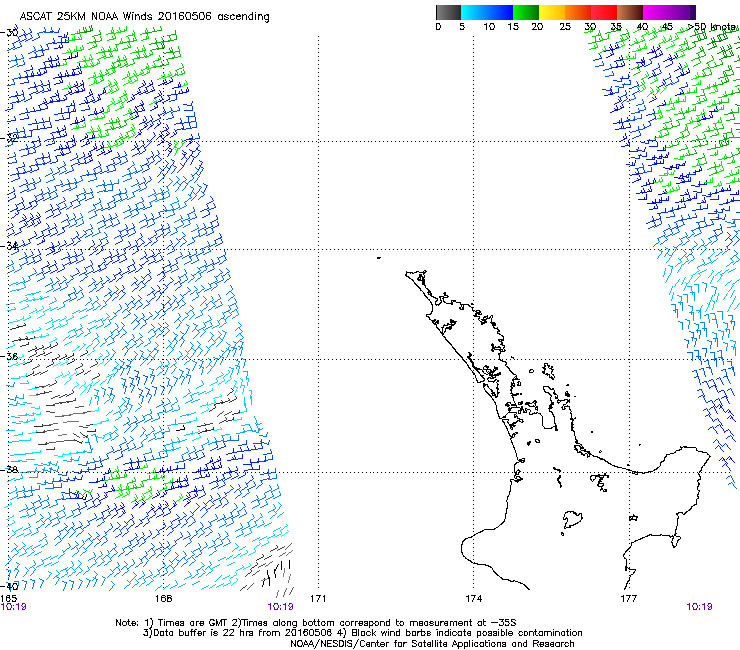Click the latitude label '-30'
This screenshot has height=650, width=740.
9,33
